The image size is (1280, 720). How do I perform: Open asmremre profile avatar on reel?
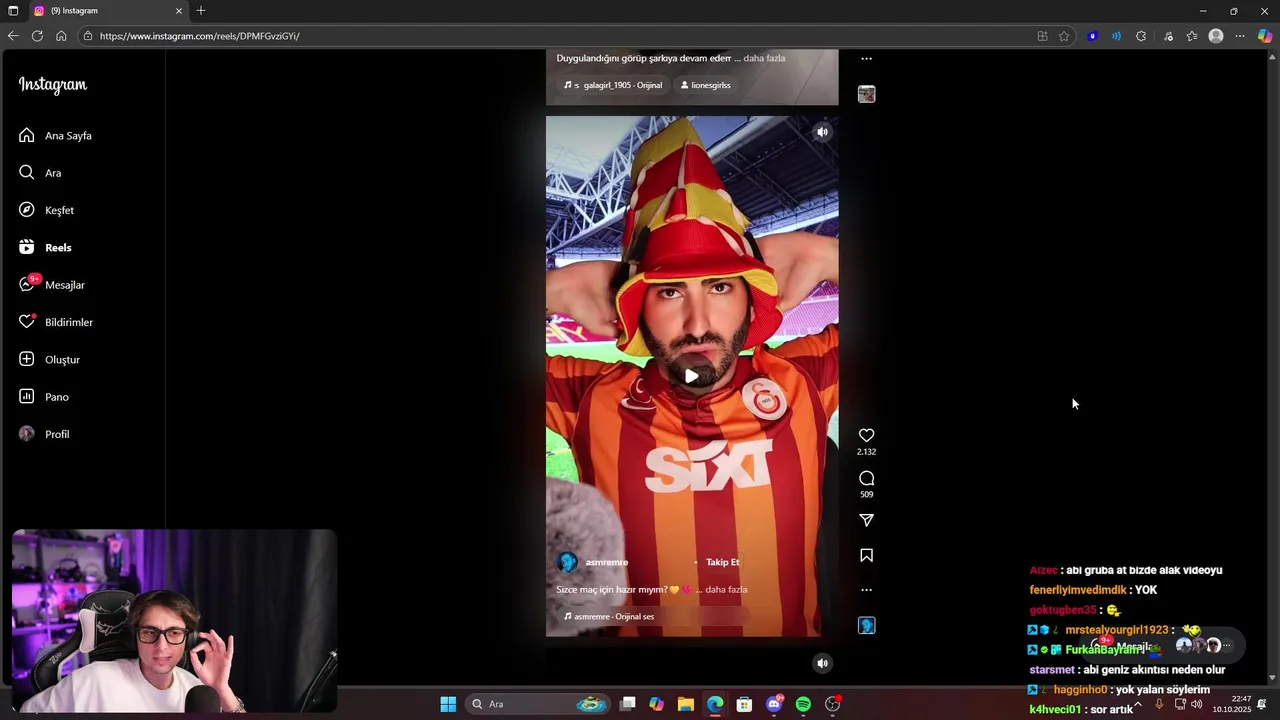click(567, 562)
